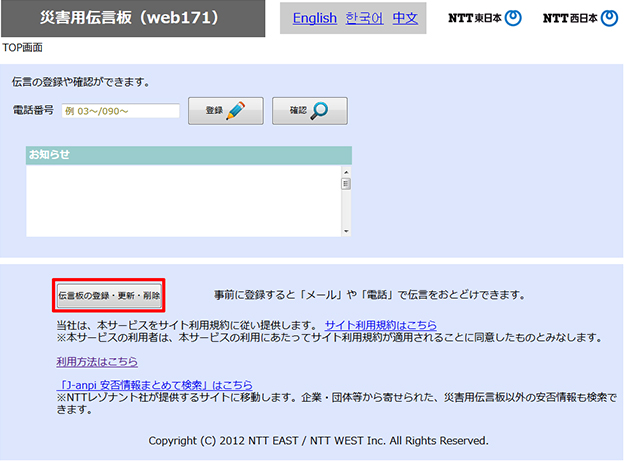This screenshot has width=624, height=461.
Task: Open 伝言板の登録・更新・削除 button
Action: [109, 295]
